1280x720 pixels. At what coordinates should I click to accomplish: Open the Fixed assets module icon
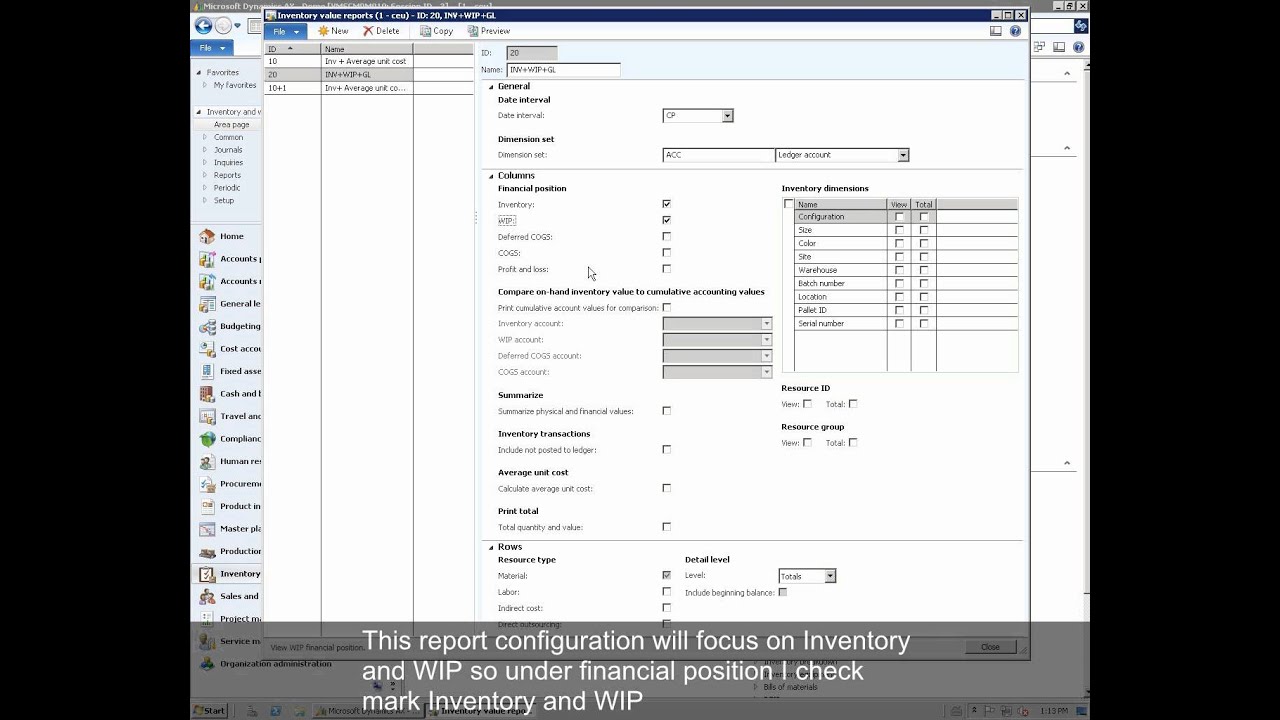pyautogui.click(x=207, y=371)
